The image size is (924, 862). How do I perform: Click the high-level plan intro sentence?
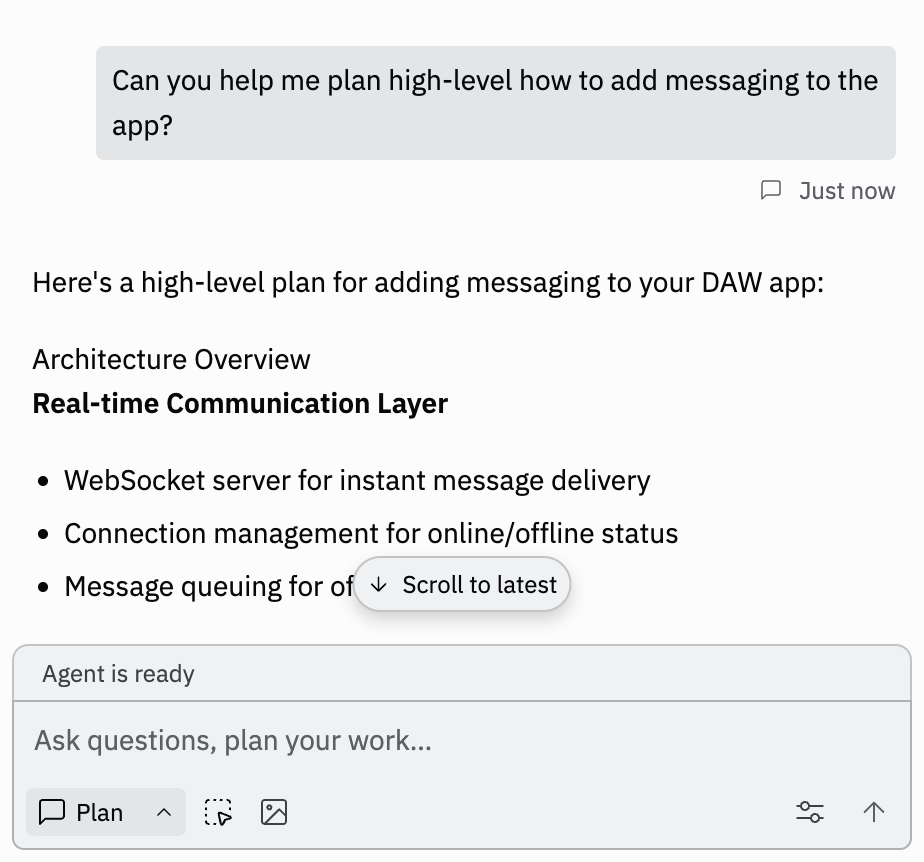pyautogui.click(x=428, y=282)
